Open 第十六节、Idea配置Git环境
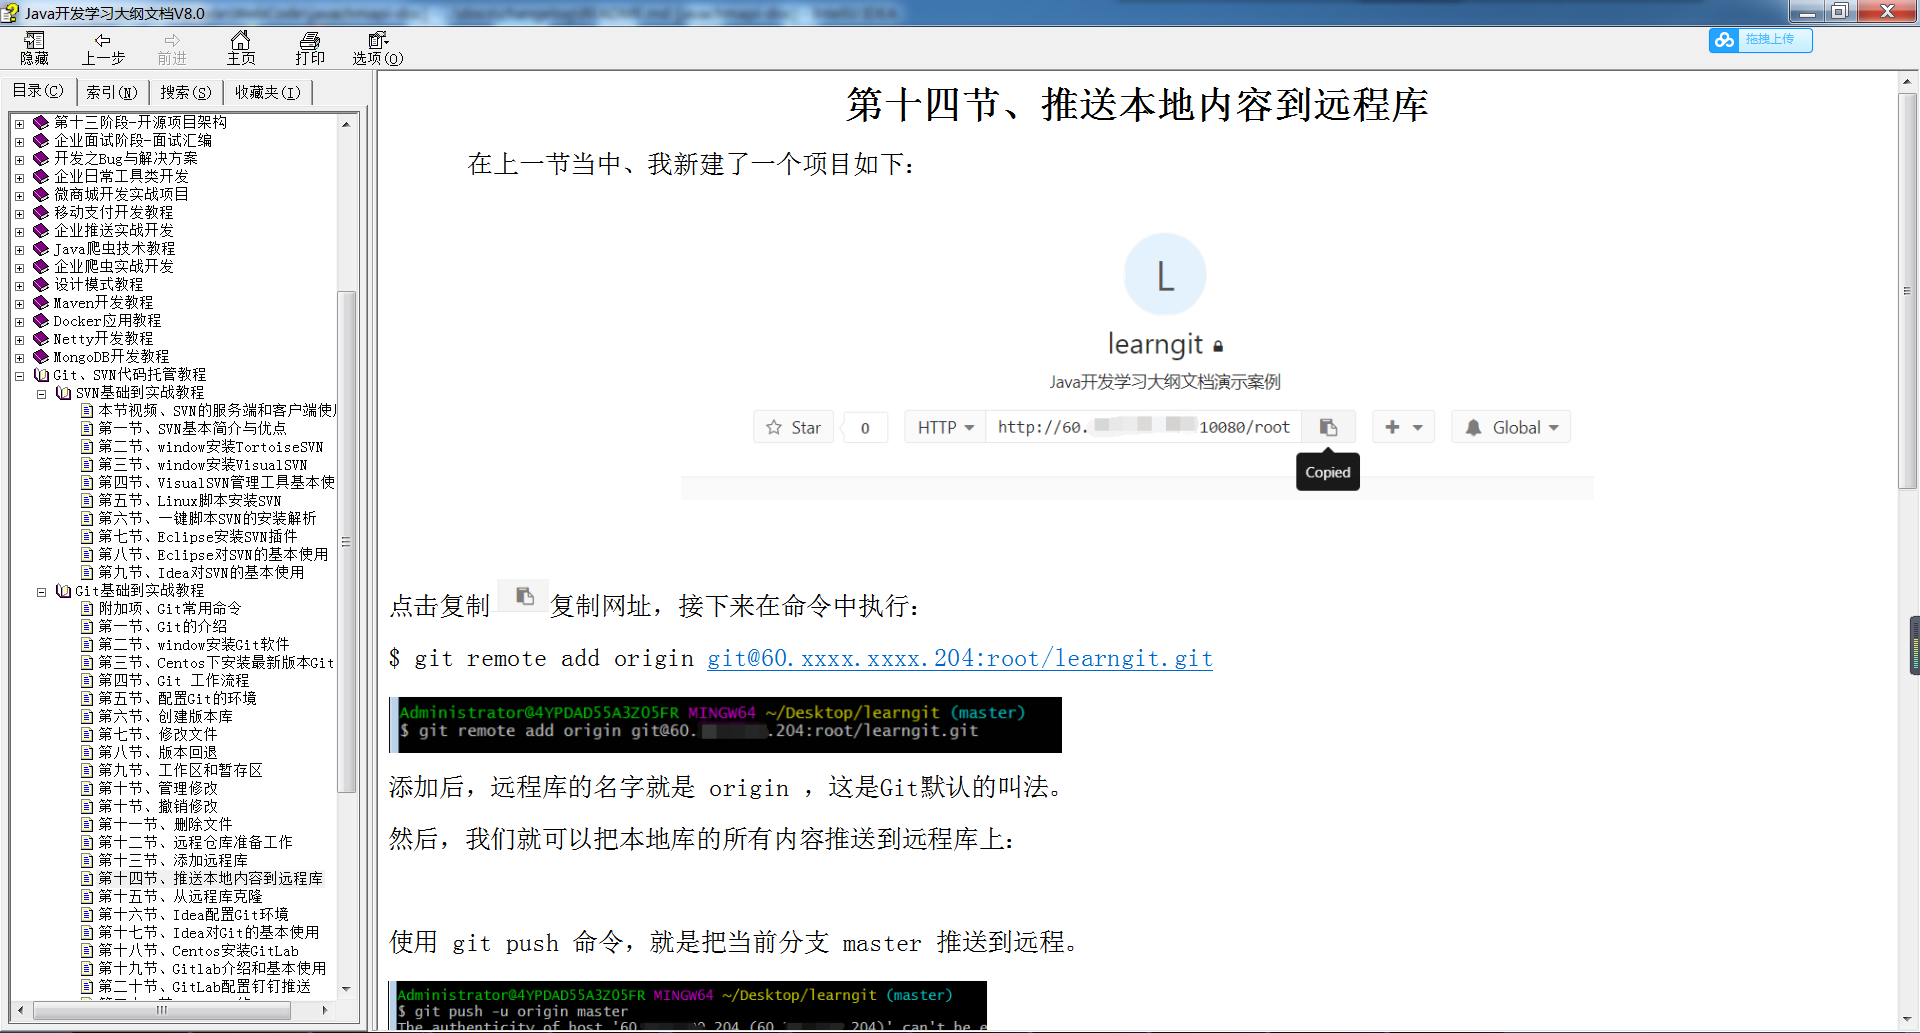The height and width of the screenshot is (1033, 1920). point(193,914)
